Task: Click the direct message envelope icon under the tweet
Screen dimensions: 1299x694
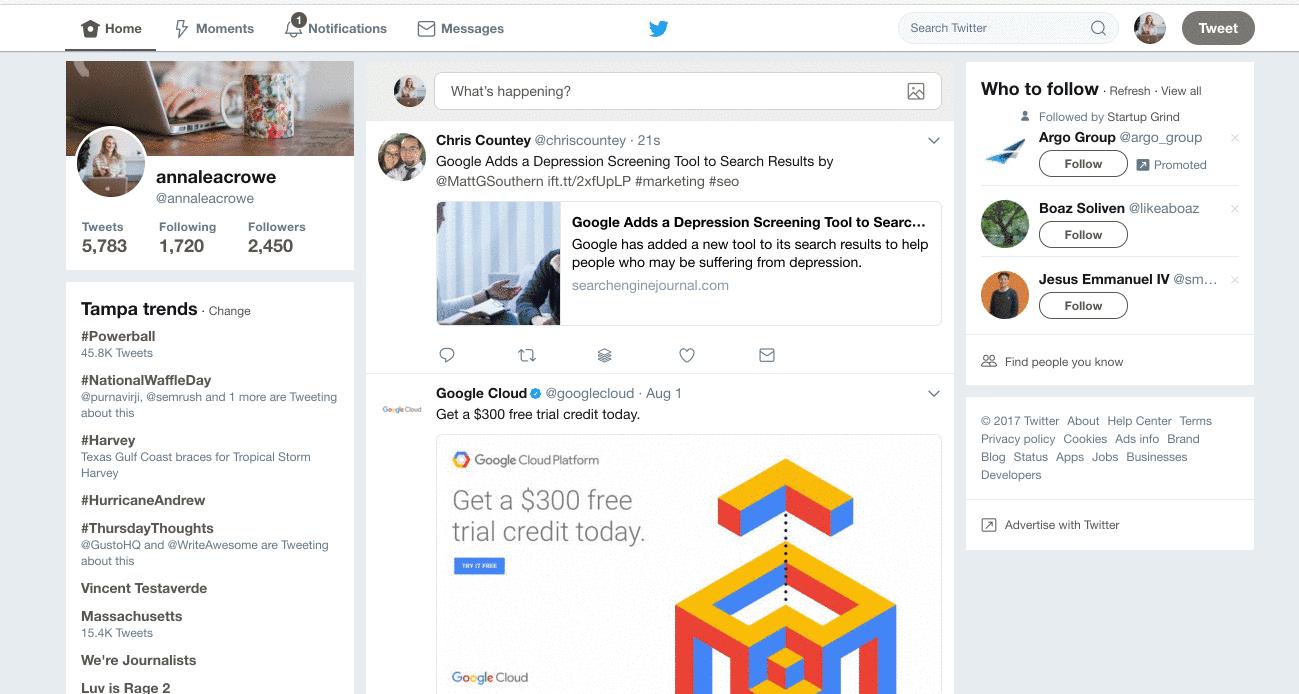Action: click(x=767, y=355)
